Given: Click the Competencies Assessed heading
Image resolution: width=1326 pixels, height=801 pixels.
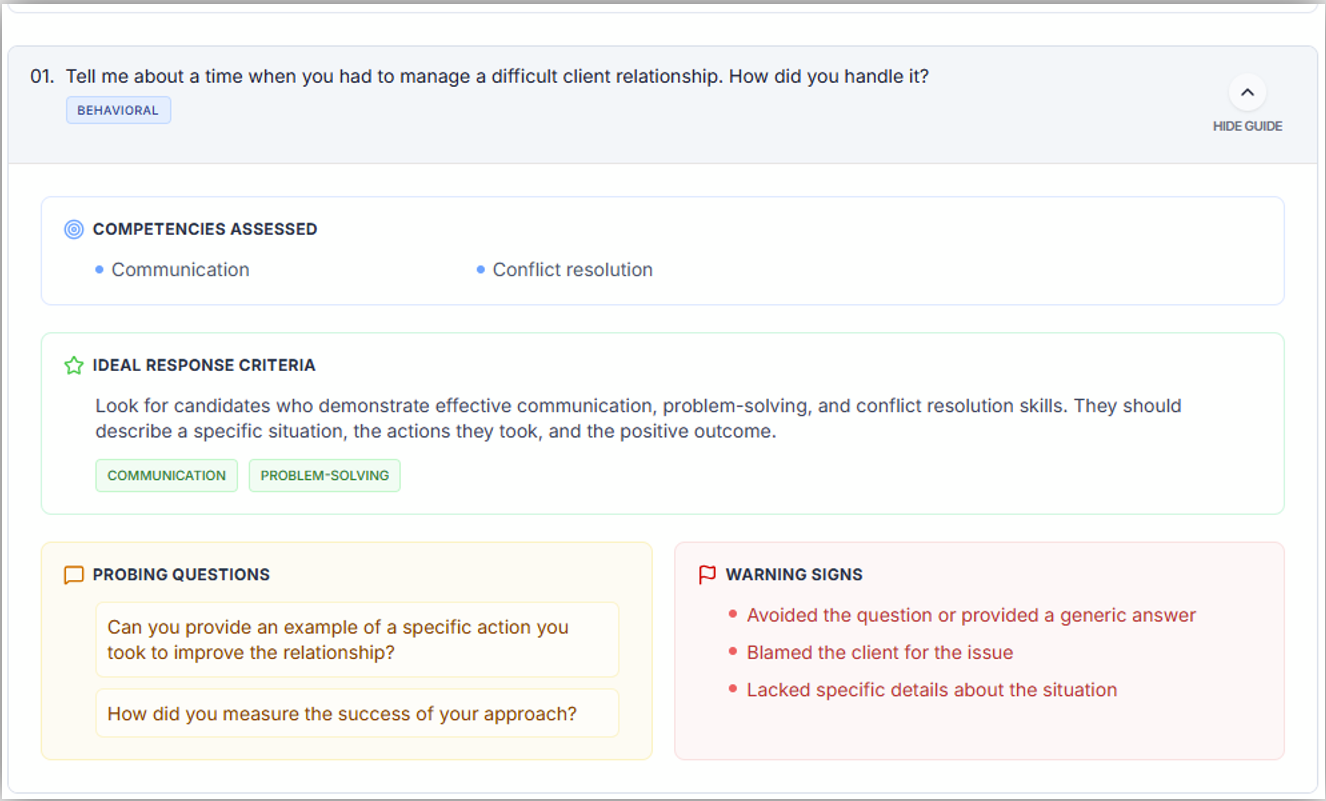Looking at the screenshot, I should point(205,229).
